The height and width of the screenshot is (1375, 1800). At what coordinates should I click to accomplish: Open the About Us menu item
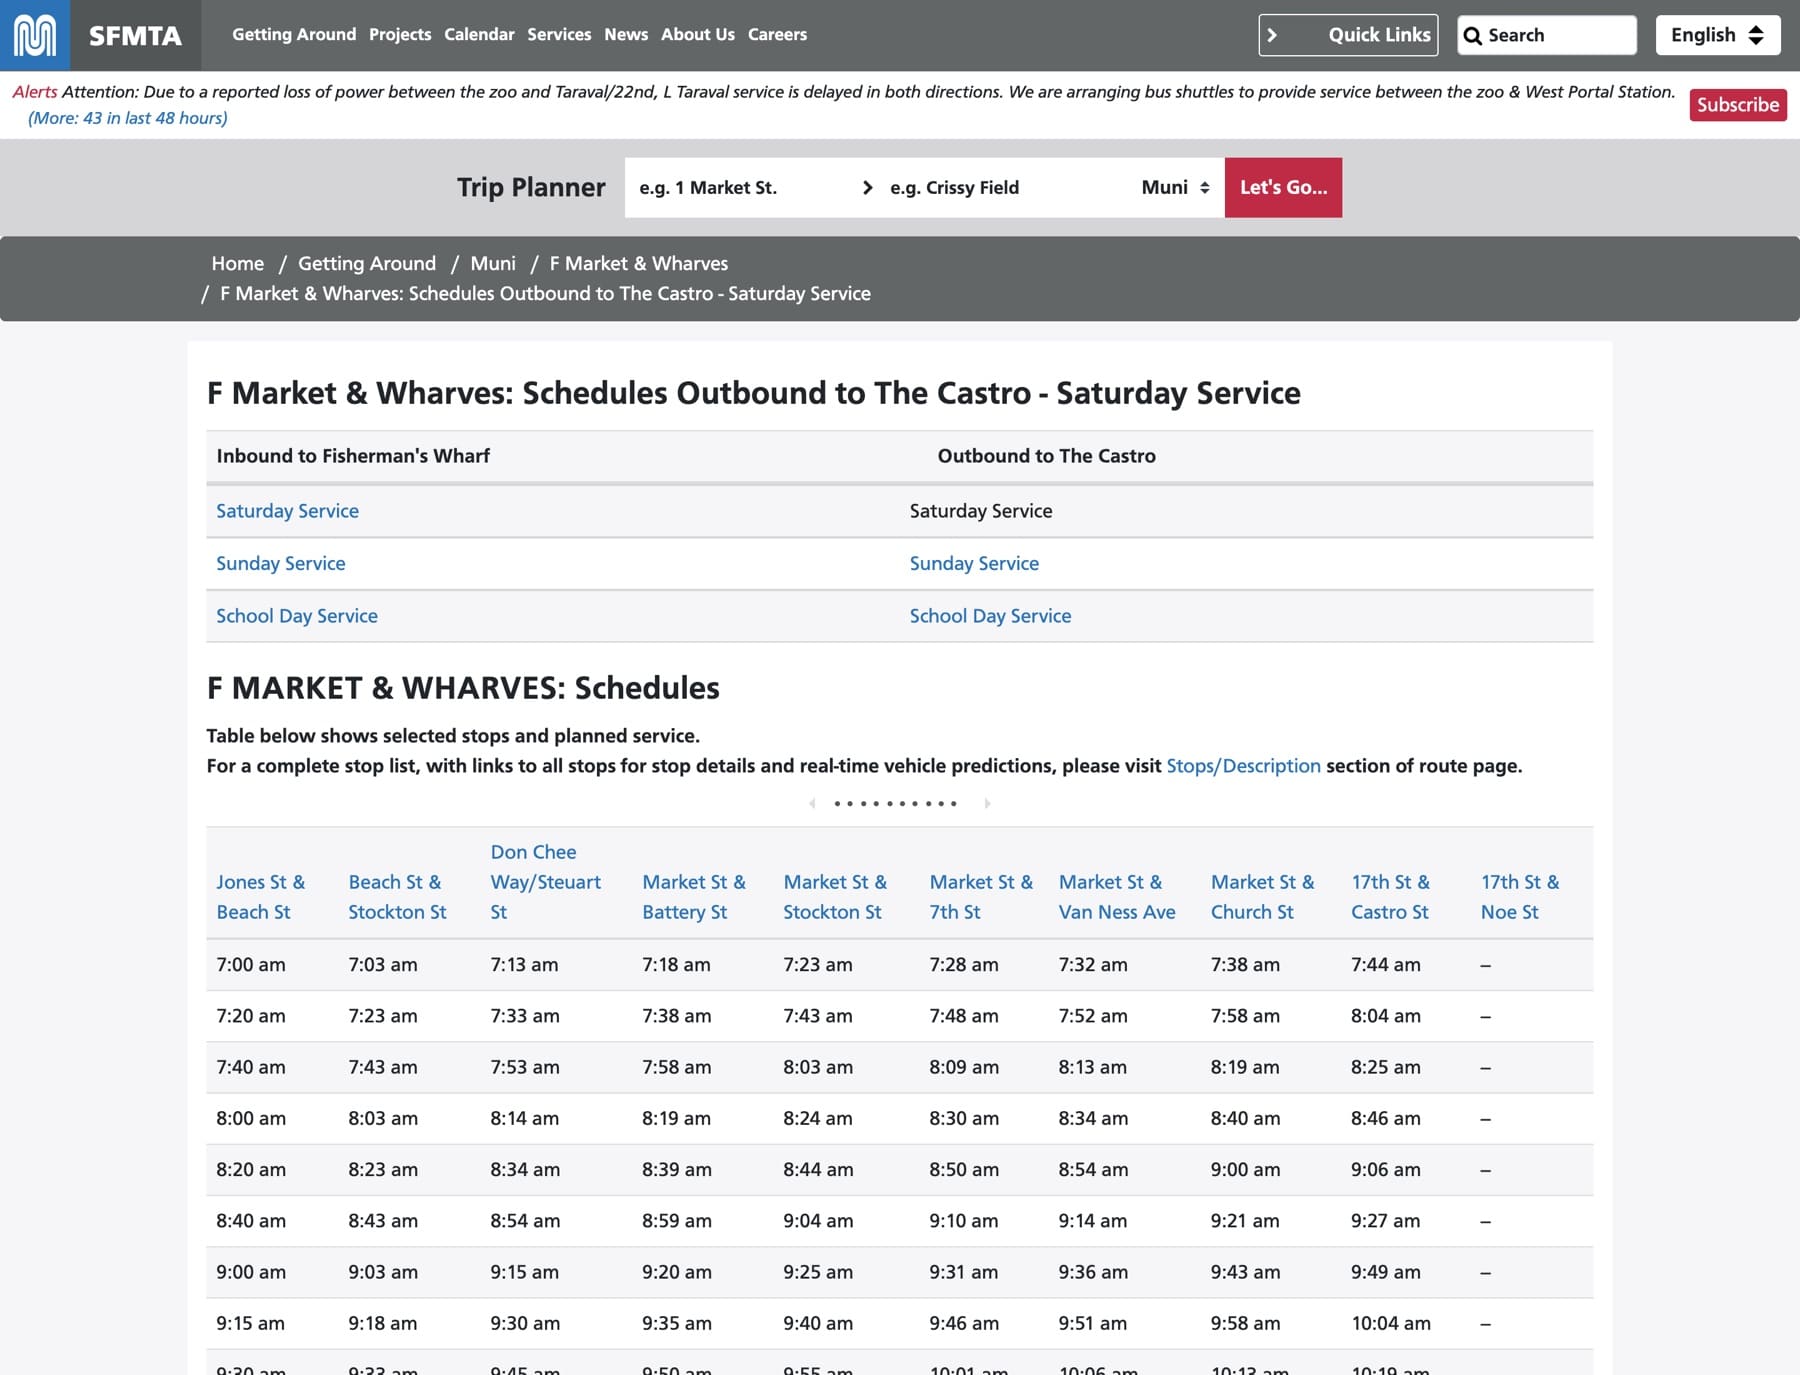point(698,34)
